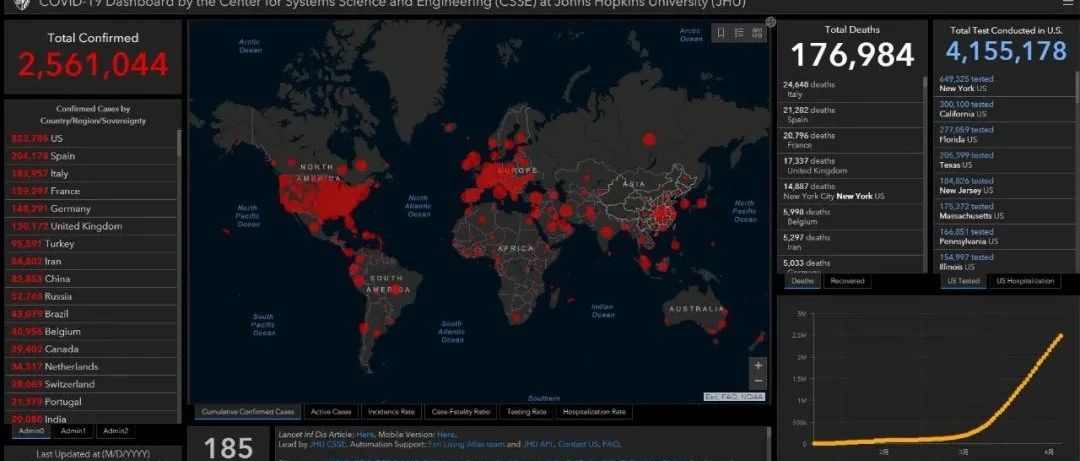Switch to Case-Fatality Ratio map tab
The image size is (1080, 461).
pyautogui.click(x=461, y=412)
